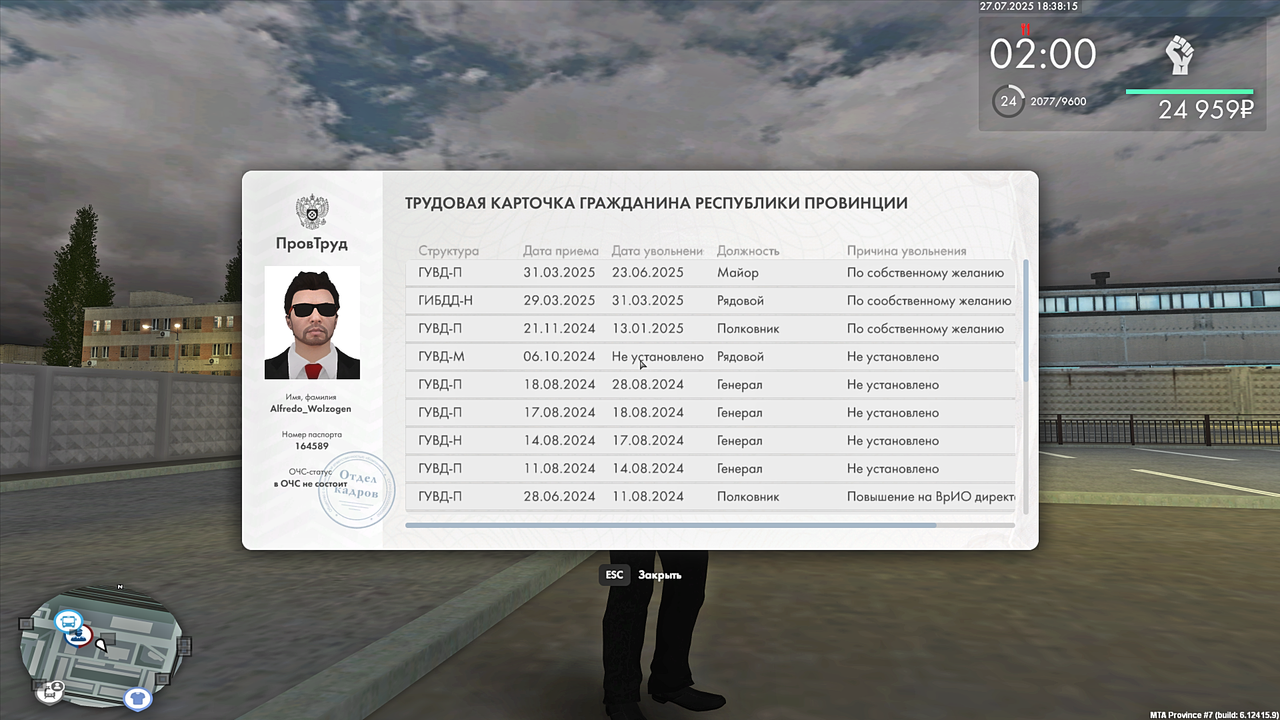Image resolution: width=1280 pixels, height=720 pixels.
Task: Click the 29.03.2025 hire date cell
Action: click(x=559, y=301)
